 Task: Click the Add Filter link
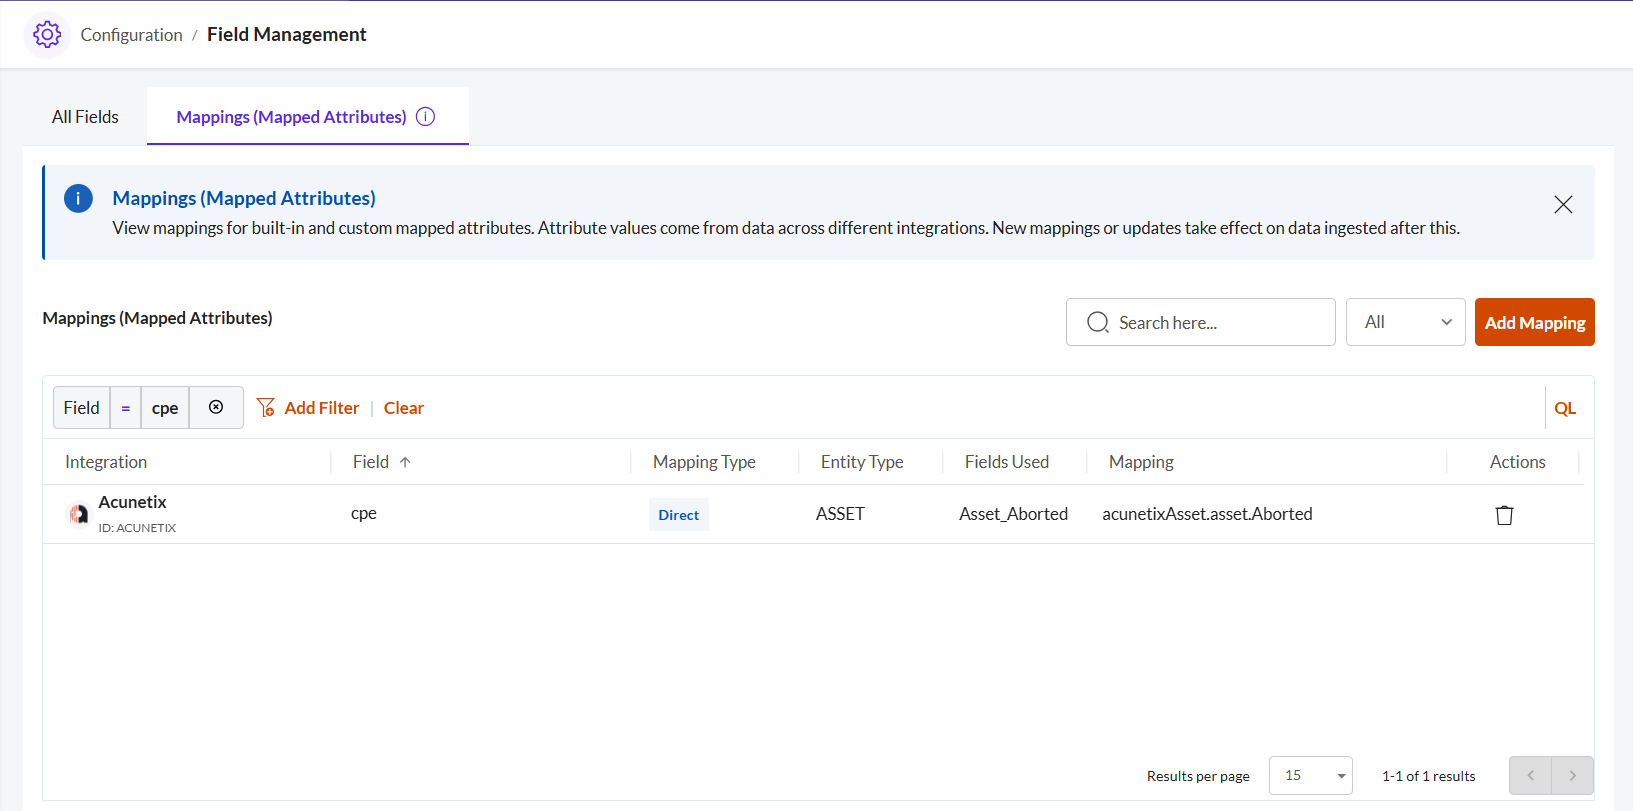(322, 408)
